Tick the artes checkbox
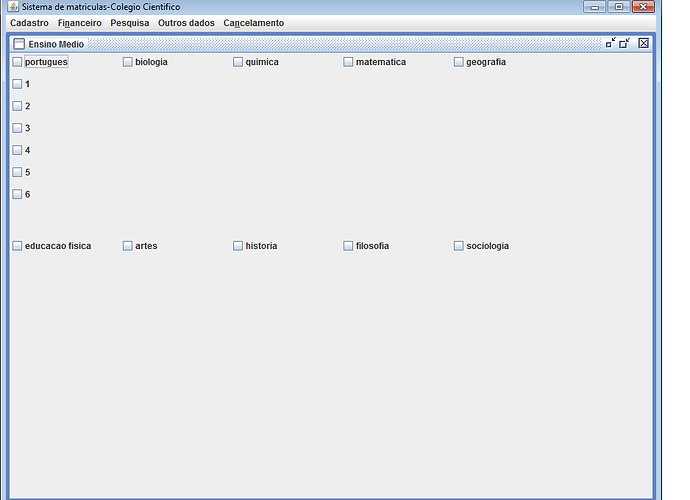 (128, 246)
